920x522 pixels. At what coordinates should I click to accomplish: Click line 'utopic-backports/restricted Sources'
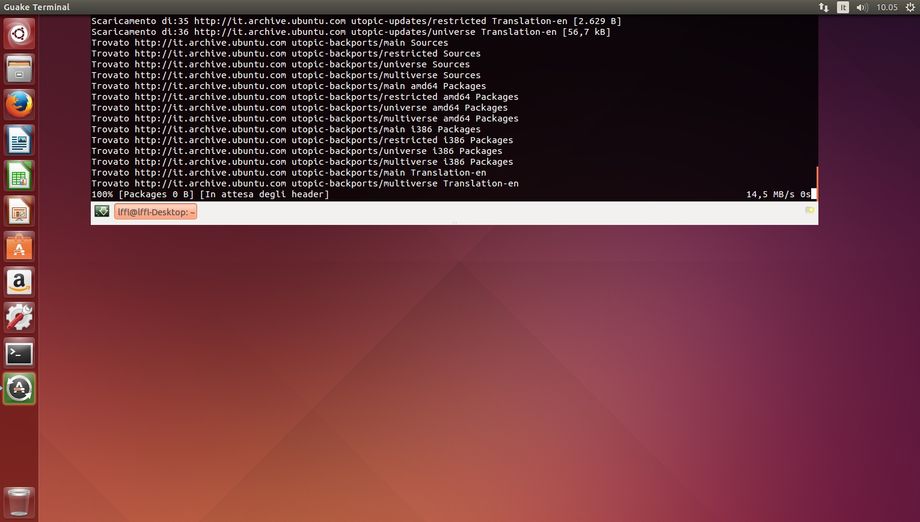click(286, 53)
